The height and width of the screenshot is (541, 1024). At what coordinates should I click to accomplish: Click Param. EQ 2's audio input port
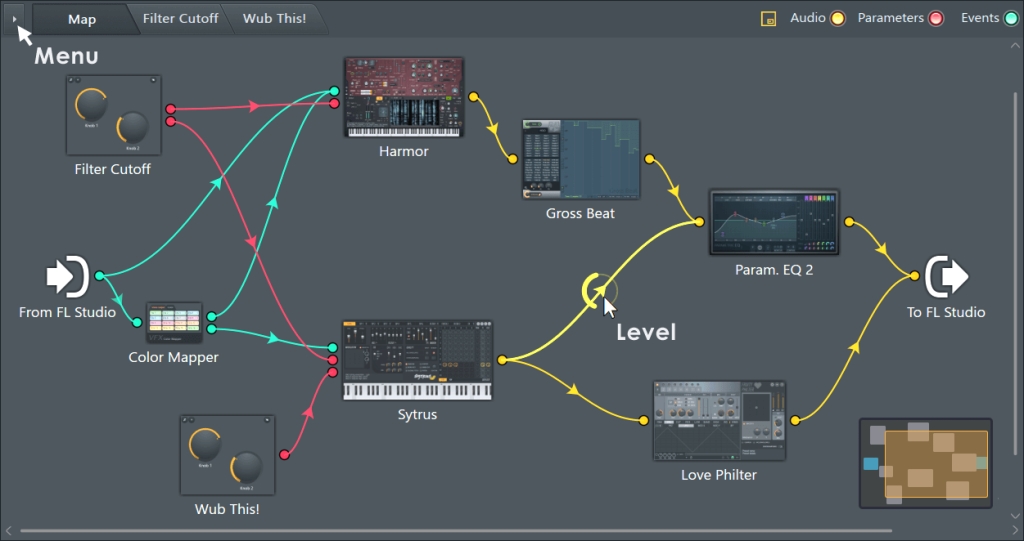(699, 222)
